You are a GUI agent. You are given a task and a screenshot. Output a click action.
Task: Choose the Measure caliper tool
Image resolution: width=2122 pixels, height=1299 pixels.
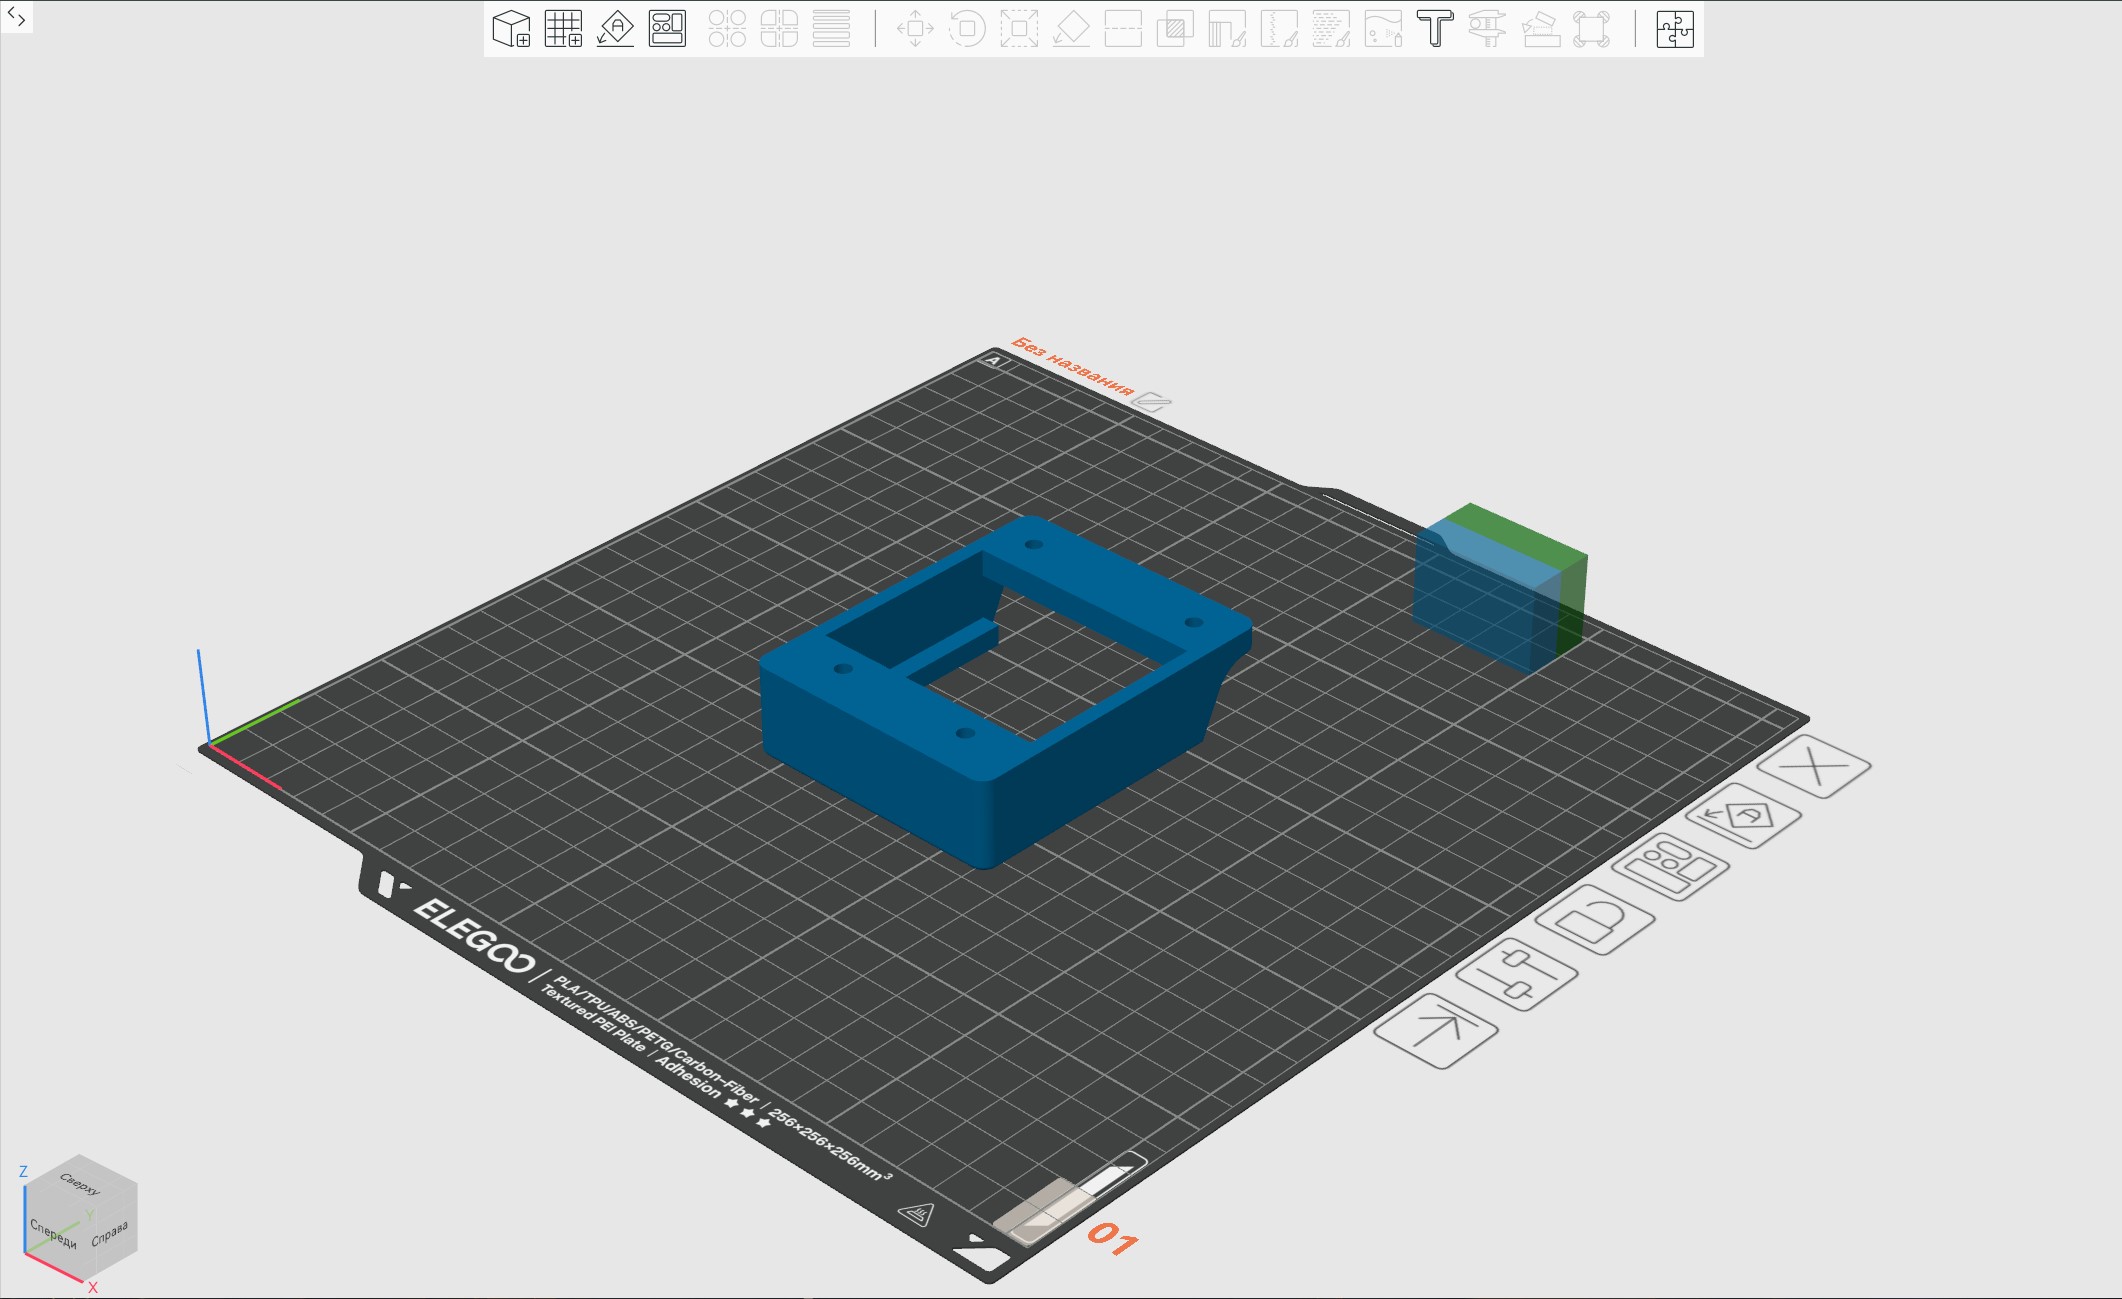coord(1487,28)
